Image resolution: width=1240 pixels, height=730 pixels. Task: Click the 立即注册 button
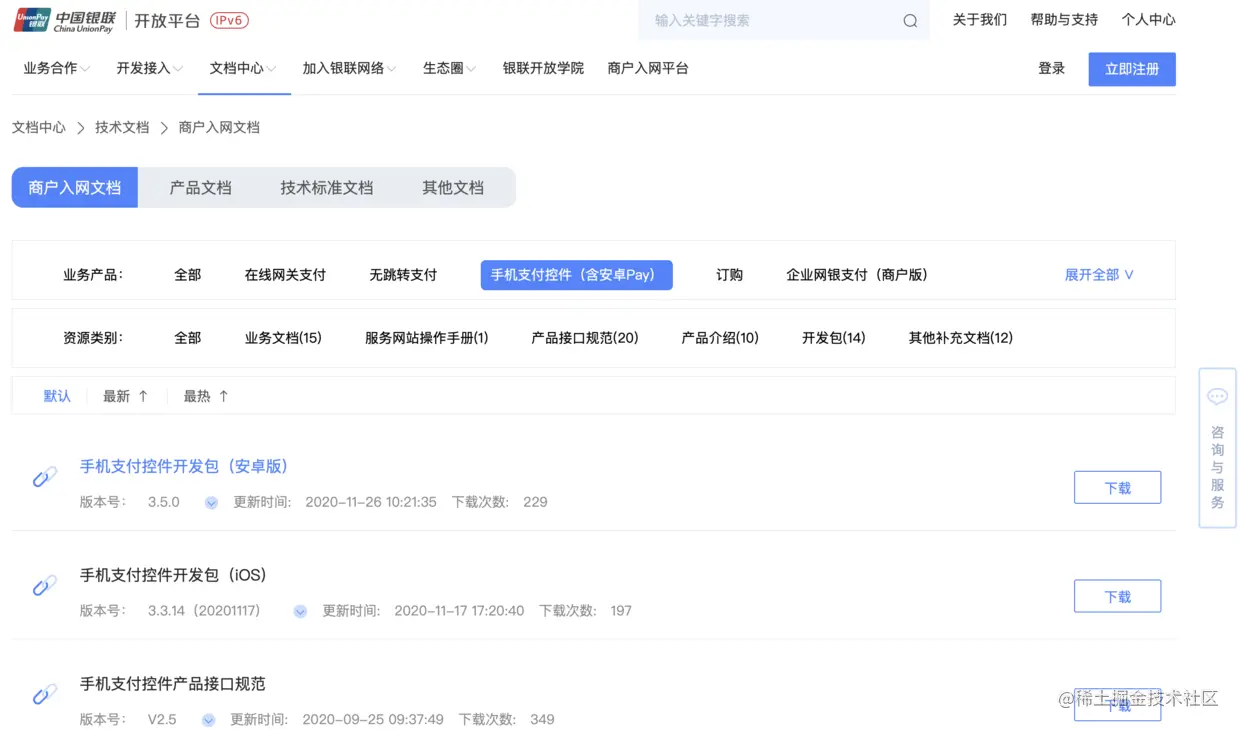point(1131,68)
